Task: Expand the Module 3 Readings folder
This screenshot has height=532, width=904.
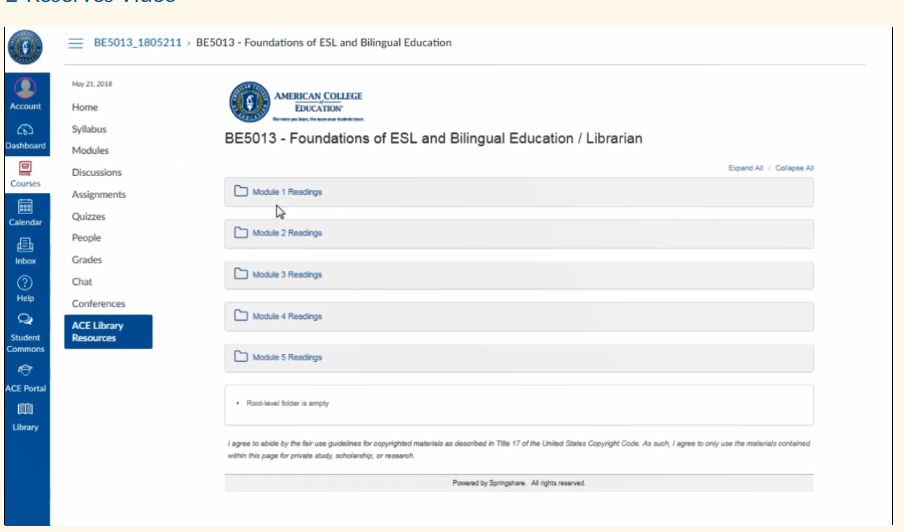Action: coord(519,275)
